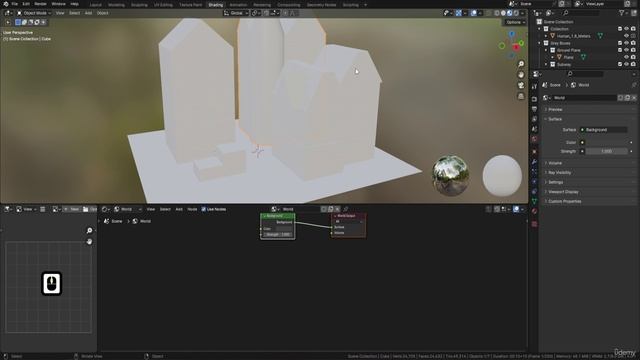Select solid viewport shading
The height and width of the screenshot is (360, 640).
(x=503, y=13)
